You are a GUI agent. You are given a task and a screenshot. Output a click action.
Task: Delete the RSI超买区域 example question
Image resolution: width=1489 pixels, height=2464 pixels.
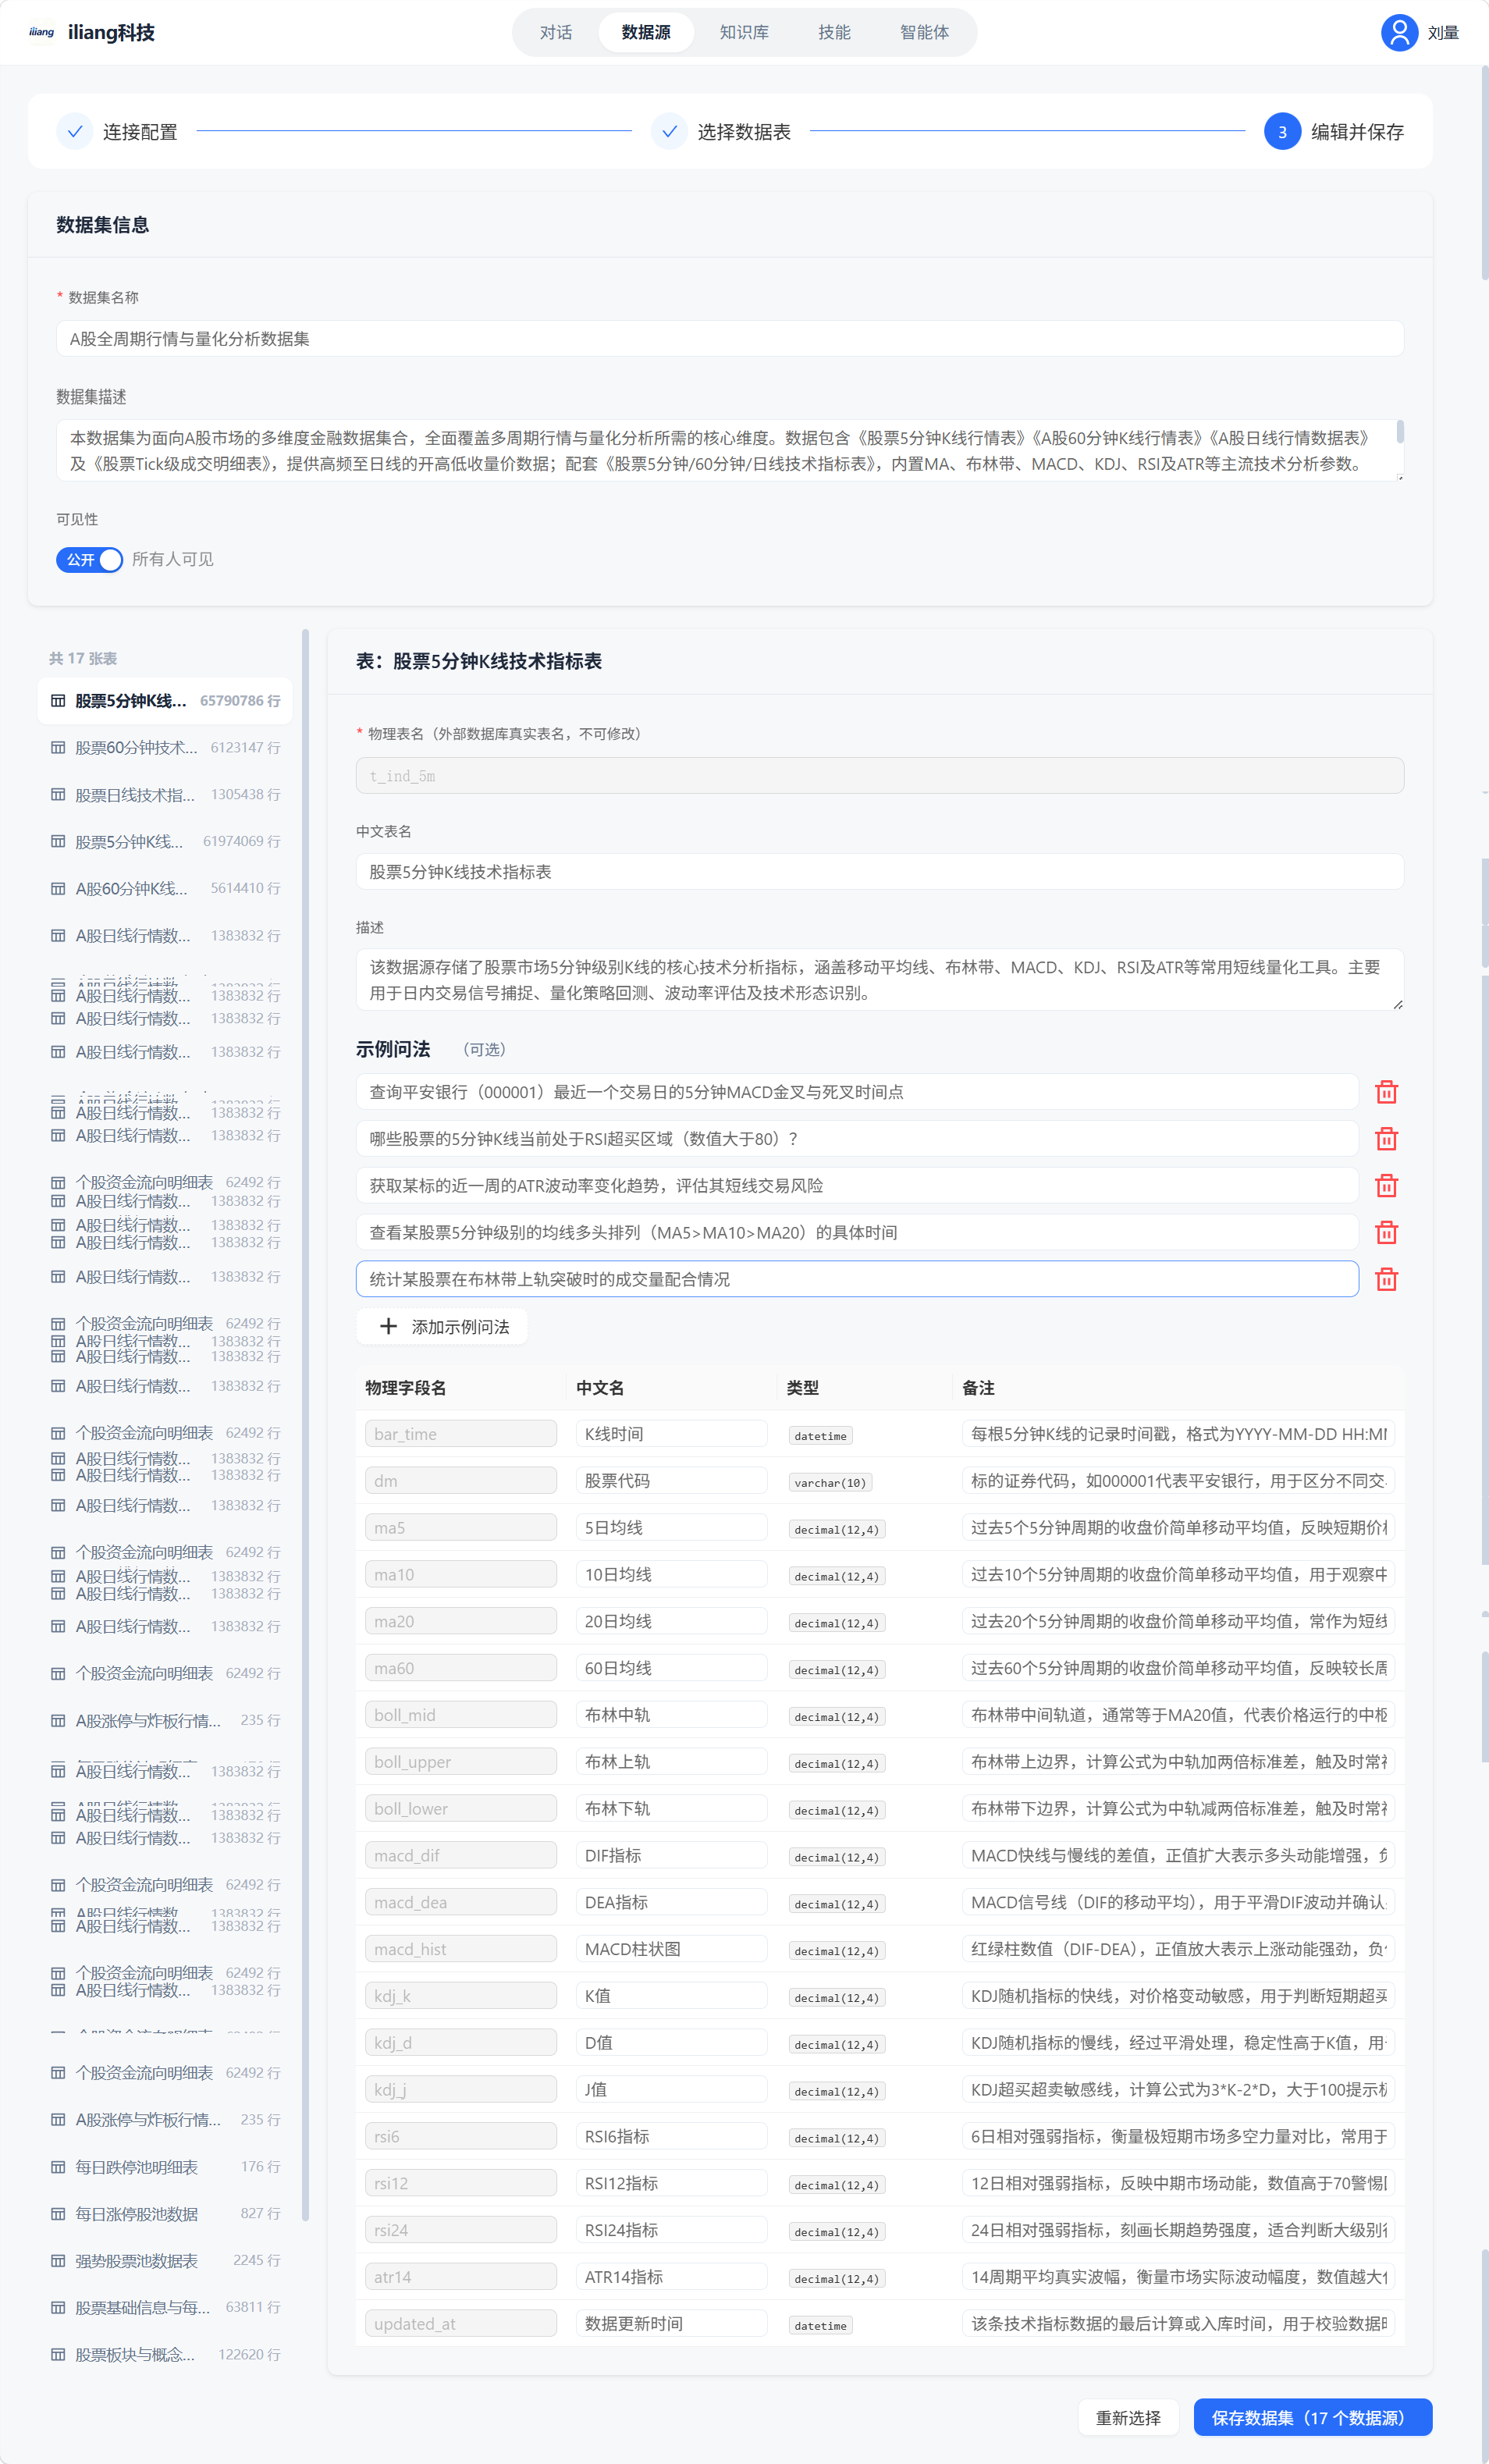point(1386,1139)
